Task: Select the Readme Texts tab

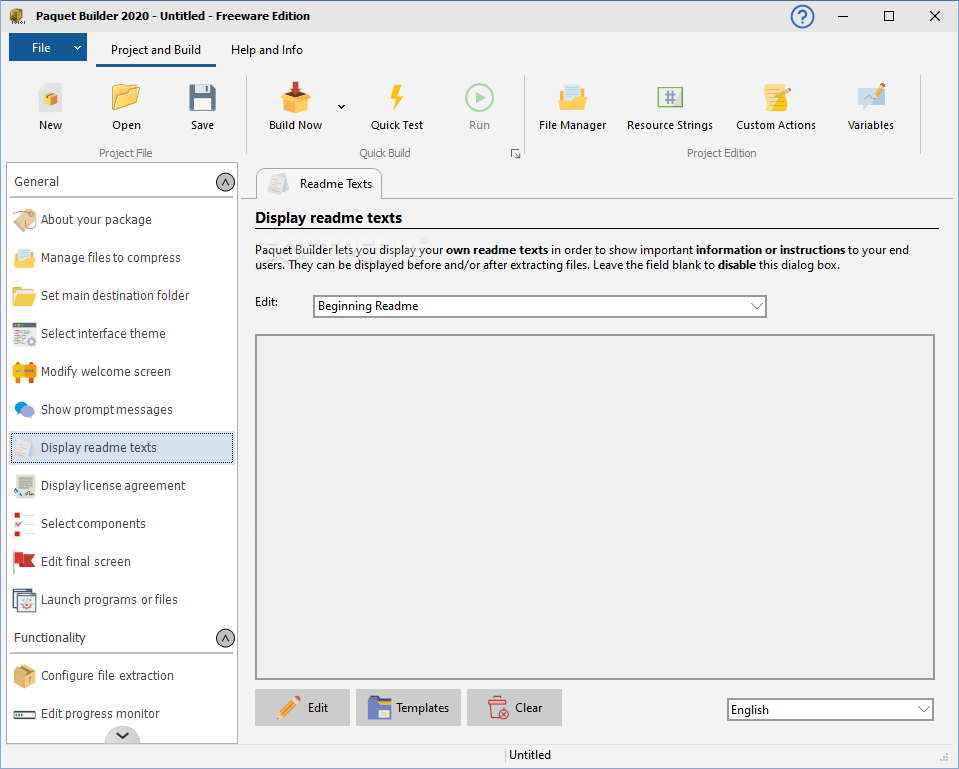Action: (319, 184)
